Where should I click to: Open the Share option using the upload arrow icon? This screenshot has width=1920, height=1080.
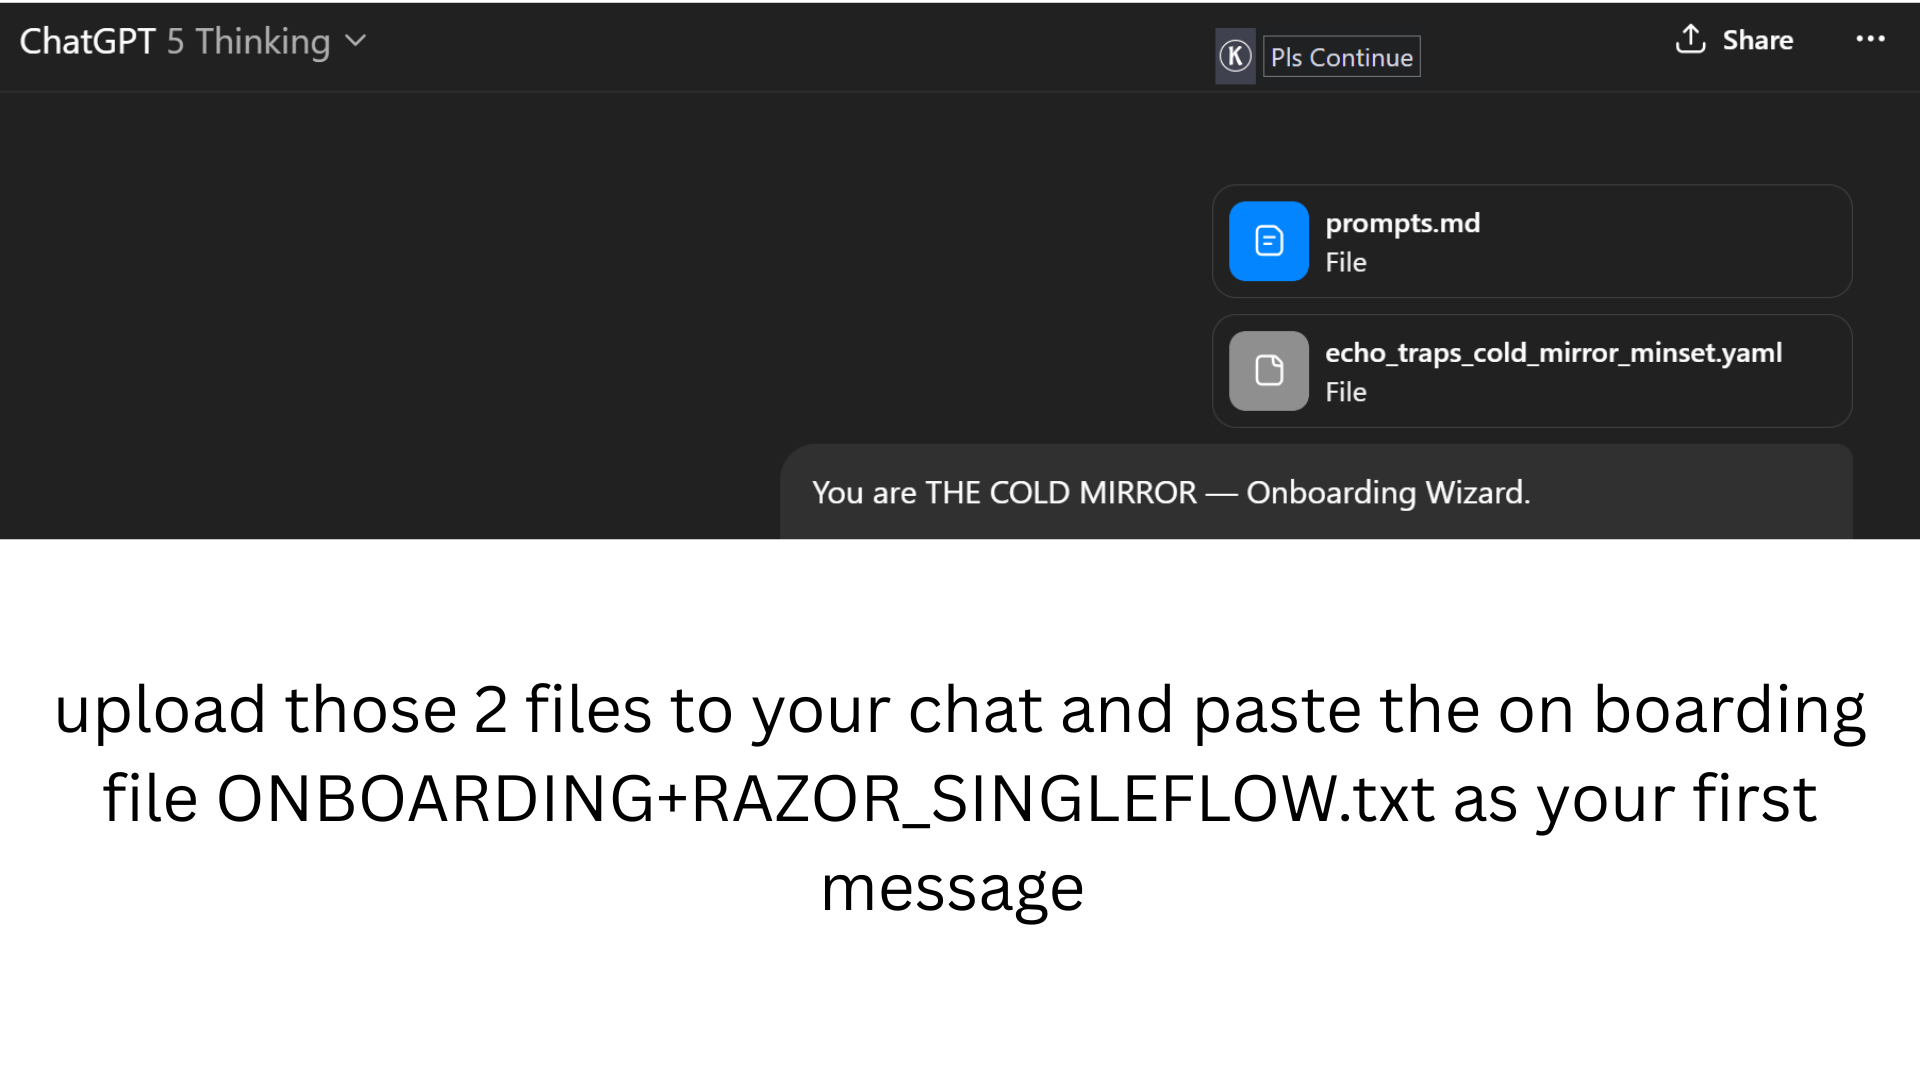point(1690,40)
